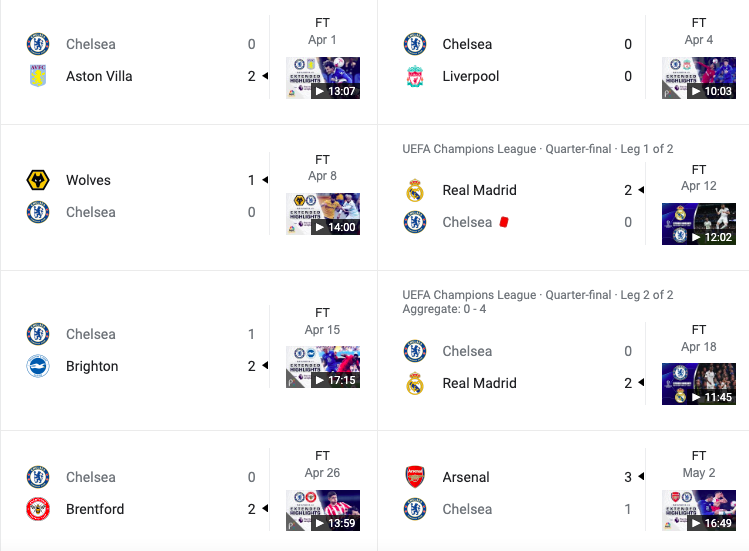The height and width of the screenshot is (551, 749).
Task: Play the 16:49 Arsenal vs Chelsea highlights
Action: tap(699, 510)
